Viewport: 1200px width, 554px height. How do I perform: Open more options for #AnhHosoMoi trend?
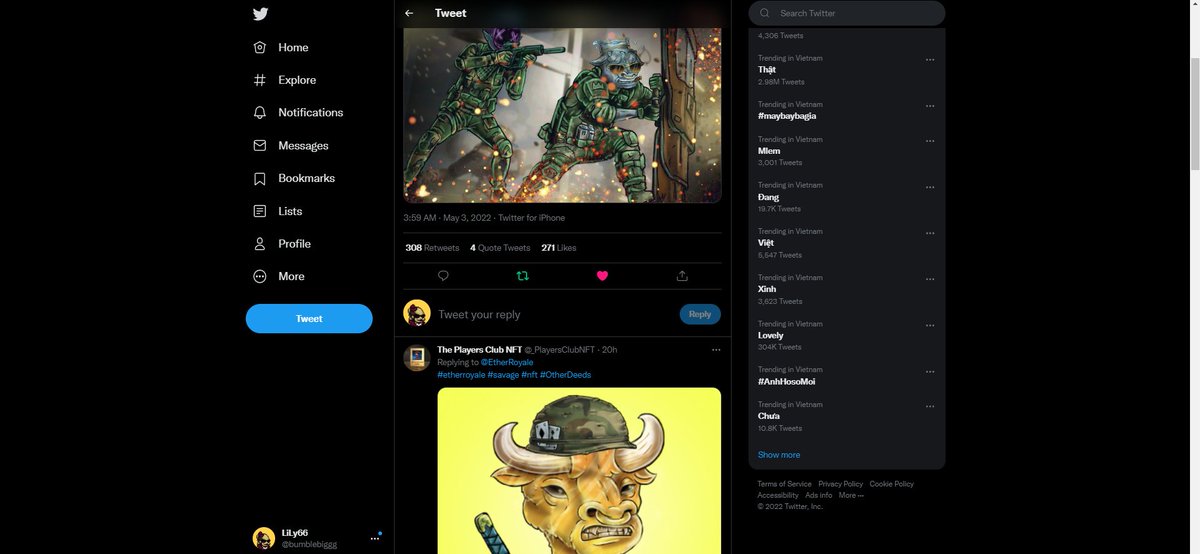click(930, 371)
